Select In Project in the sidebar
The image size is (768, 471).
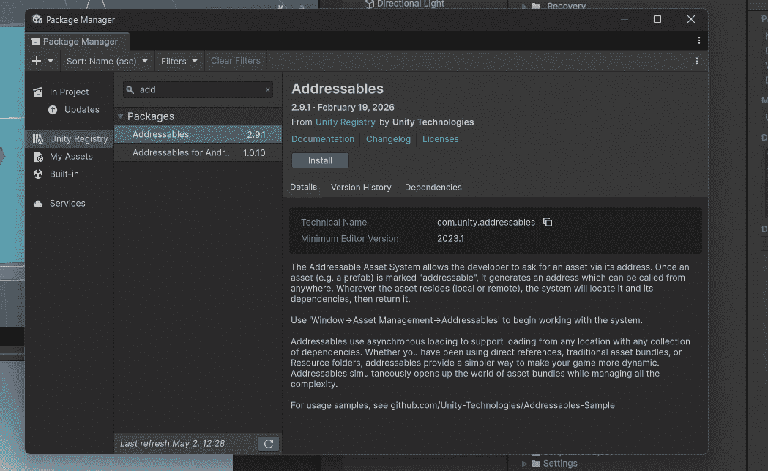tap(70, 92)
